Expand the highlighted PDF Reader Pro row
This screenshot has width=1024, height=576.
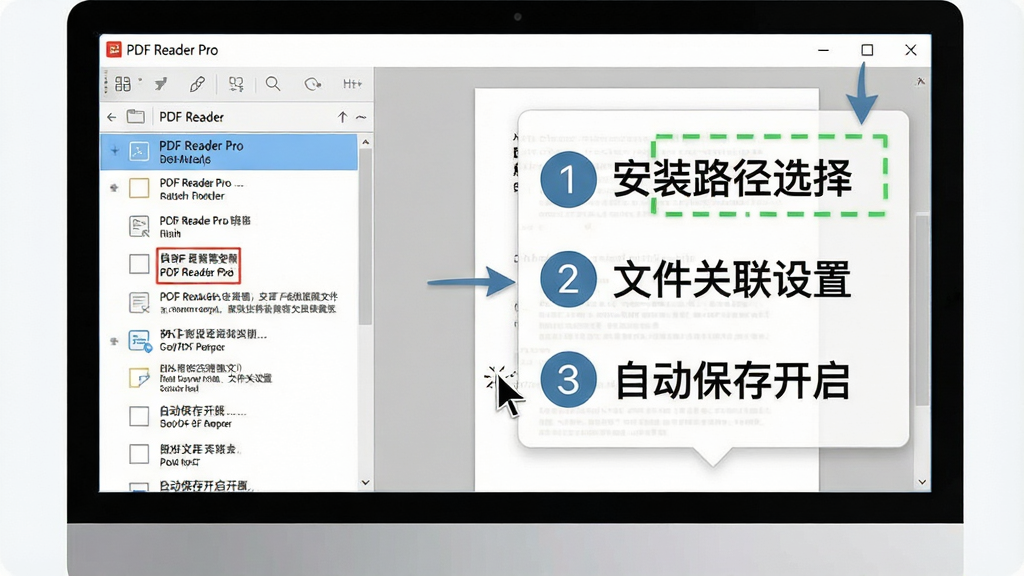coord(114,151)
